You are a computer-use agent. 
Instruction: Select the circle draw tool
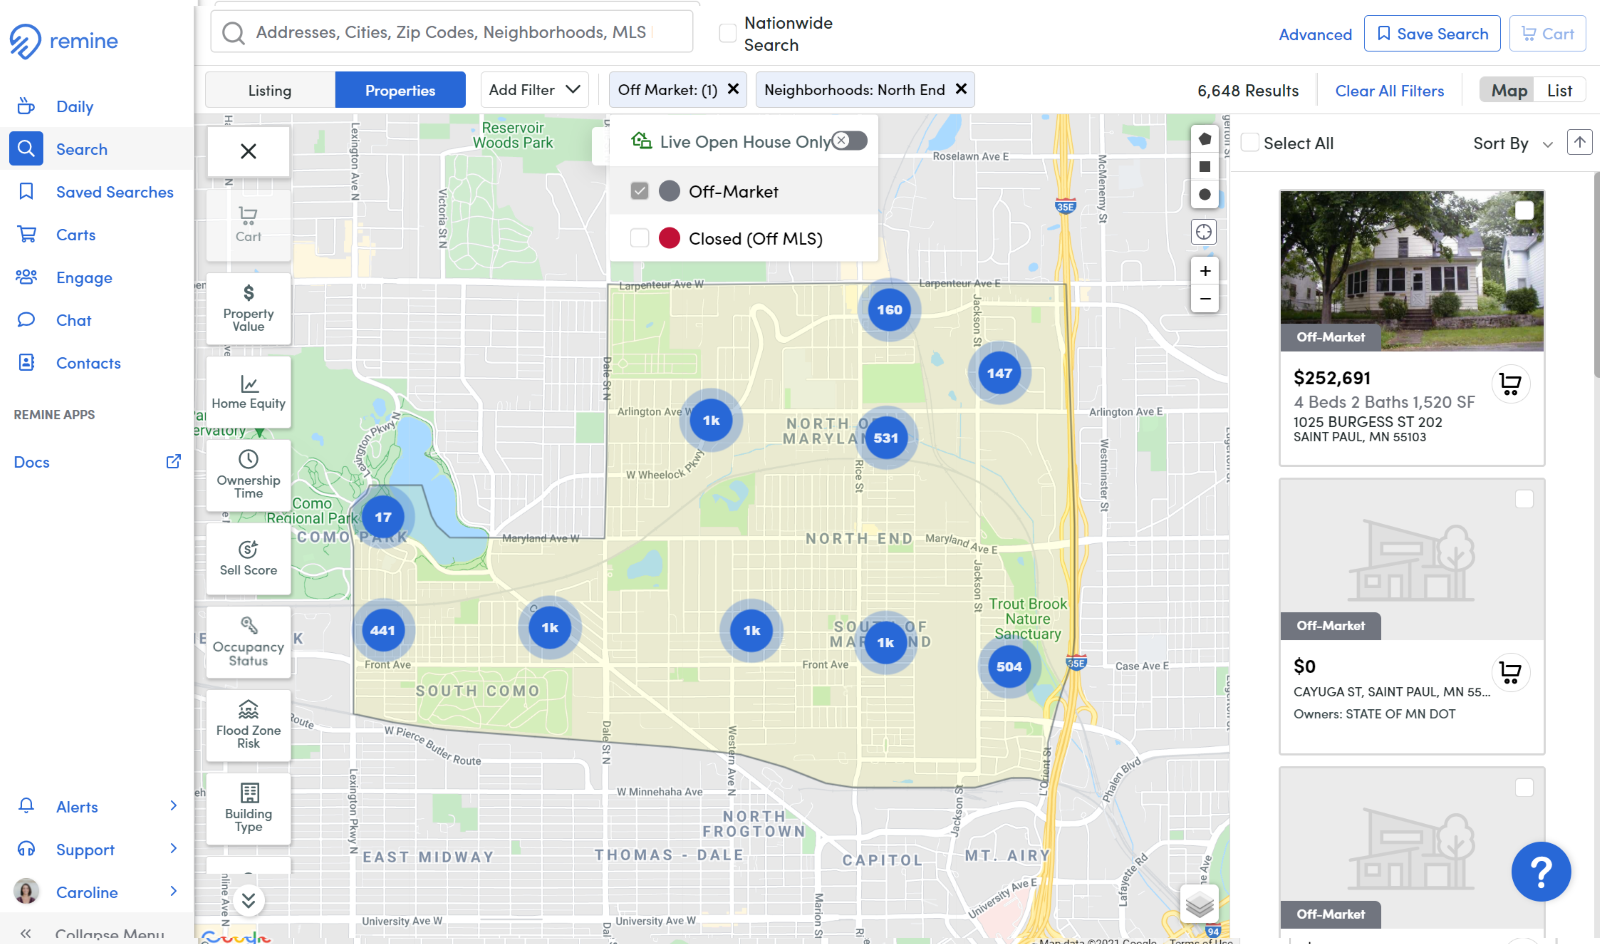(x=1204, y=195)
